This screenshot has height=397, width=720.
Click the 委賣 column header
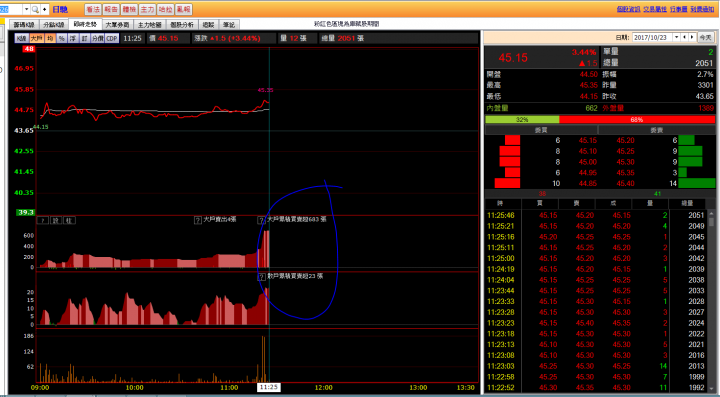click(657, 130)
